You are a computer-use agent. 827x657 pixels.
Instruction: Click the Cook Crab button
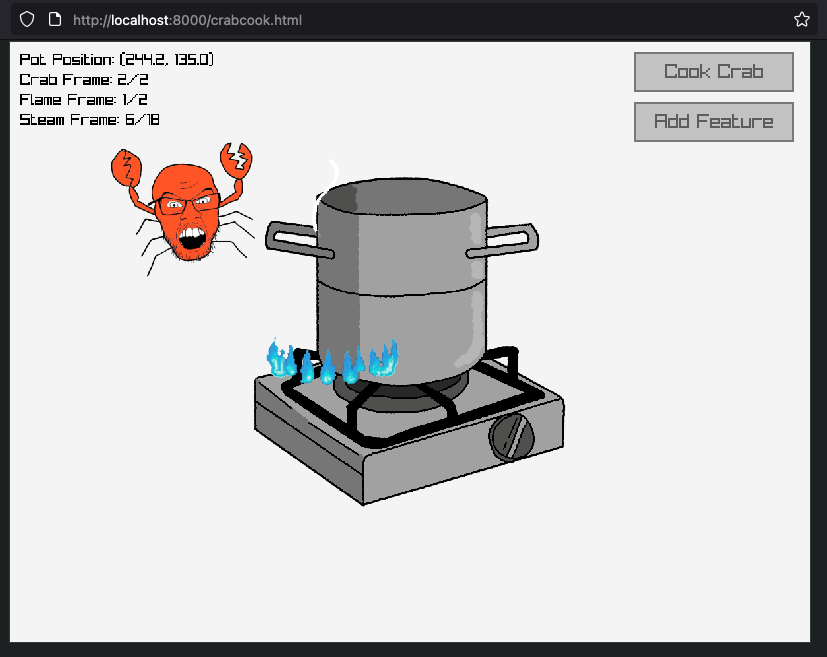(x=714, y=72)
